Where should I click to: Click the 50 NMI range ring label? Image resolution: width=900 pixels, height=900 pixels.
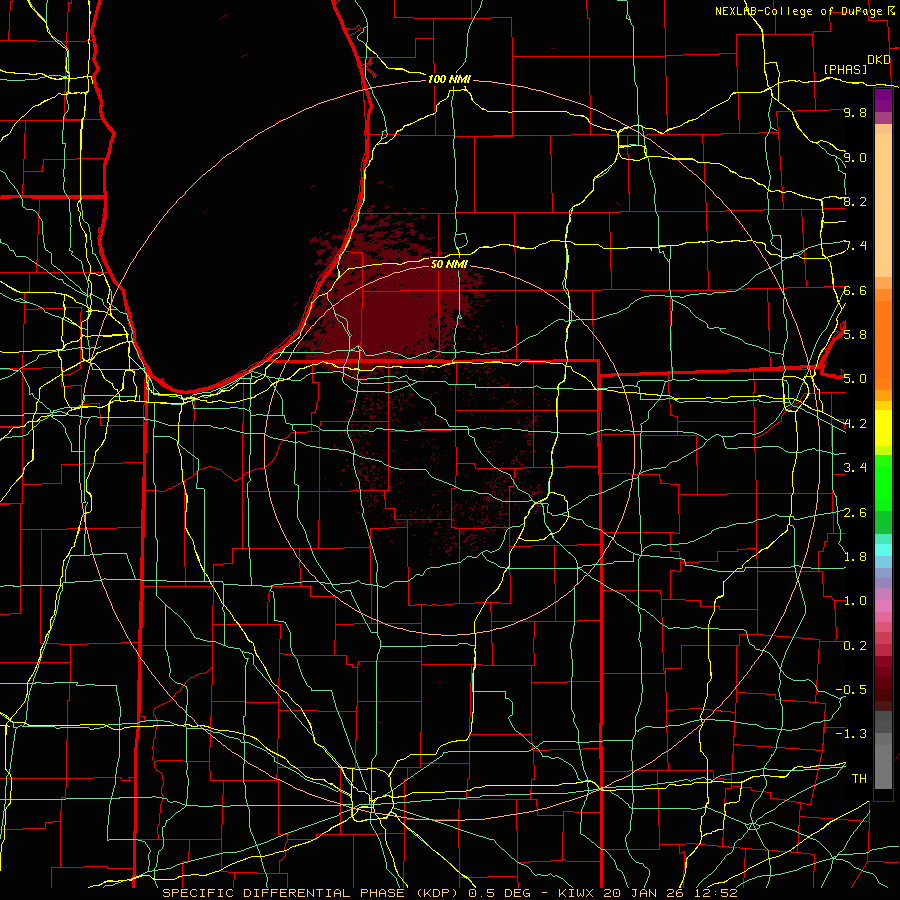449,264
